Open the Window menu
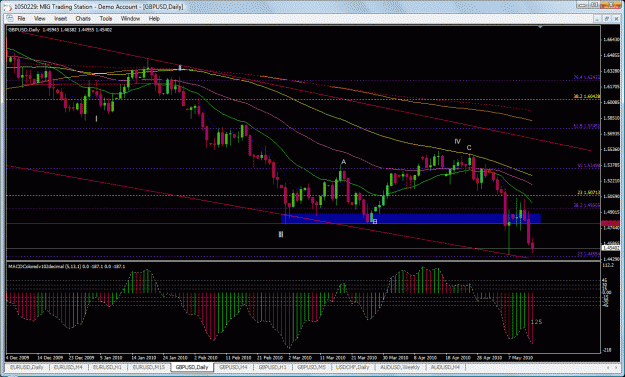Image resolution: width=625 pixels, height=377 pixels. [130, 18]
